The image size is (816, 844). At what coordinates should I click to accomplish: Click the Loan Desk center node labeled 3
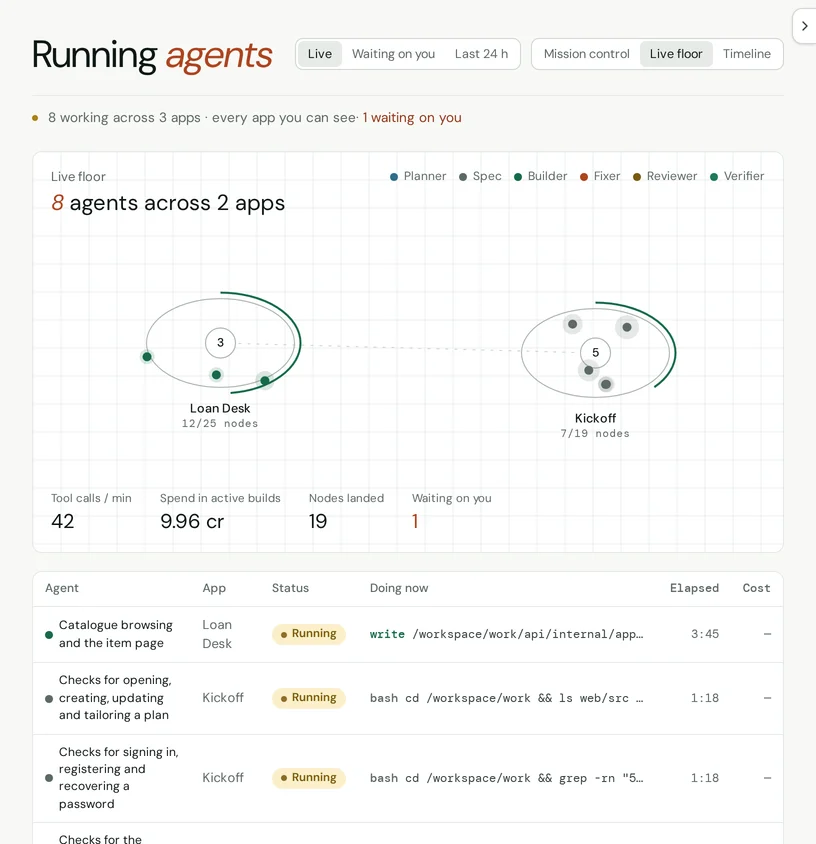(220, 342)
